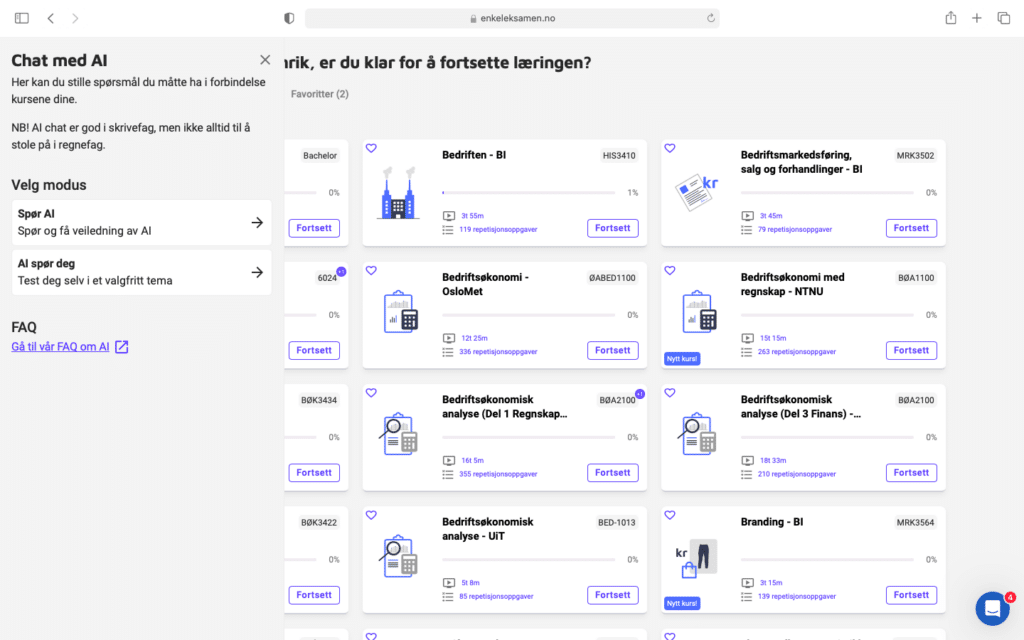1024x640 pixels.
Task: Click the Bedriften - BI progress bar
Action: (528, 193)
